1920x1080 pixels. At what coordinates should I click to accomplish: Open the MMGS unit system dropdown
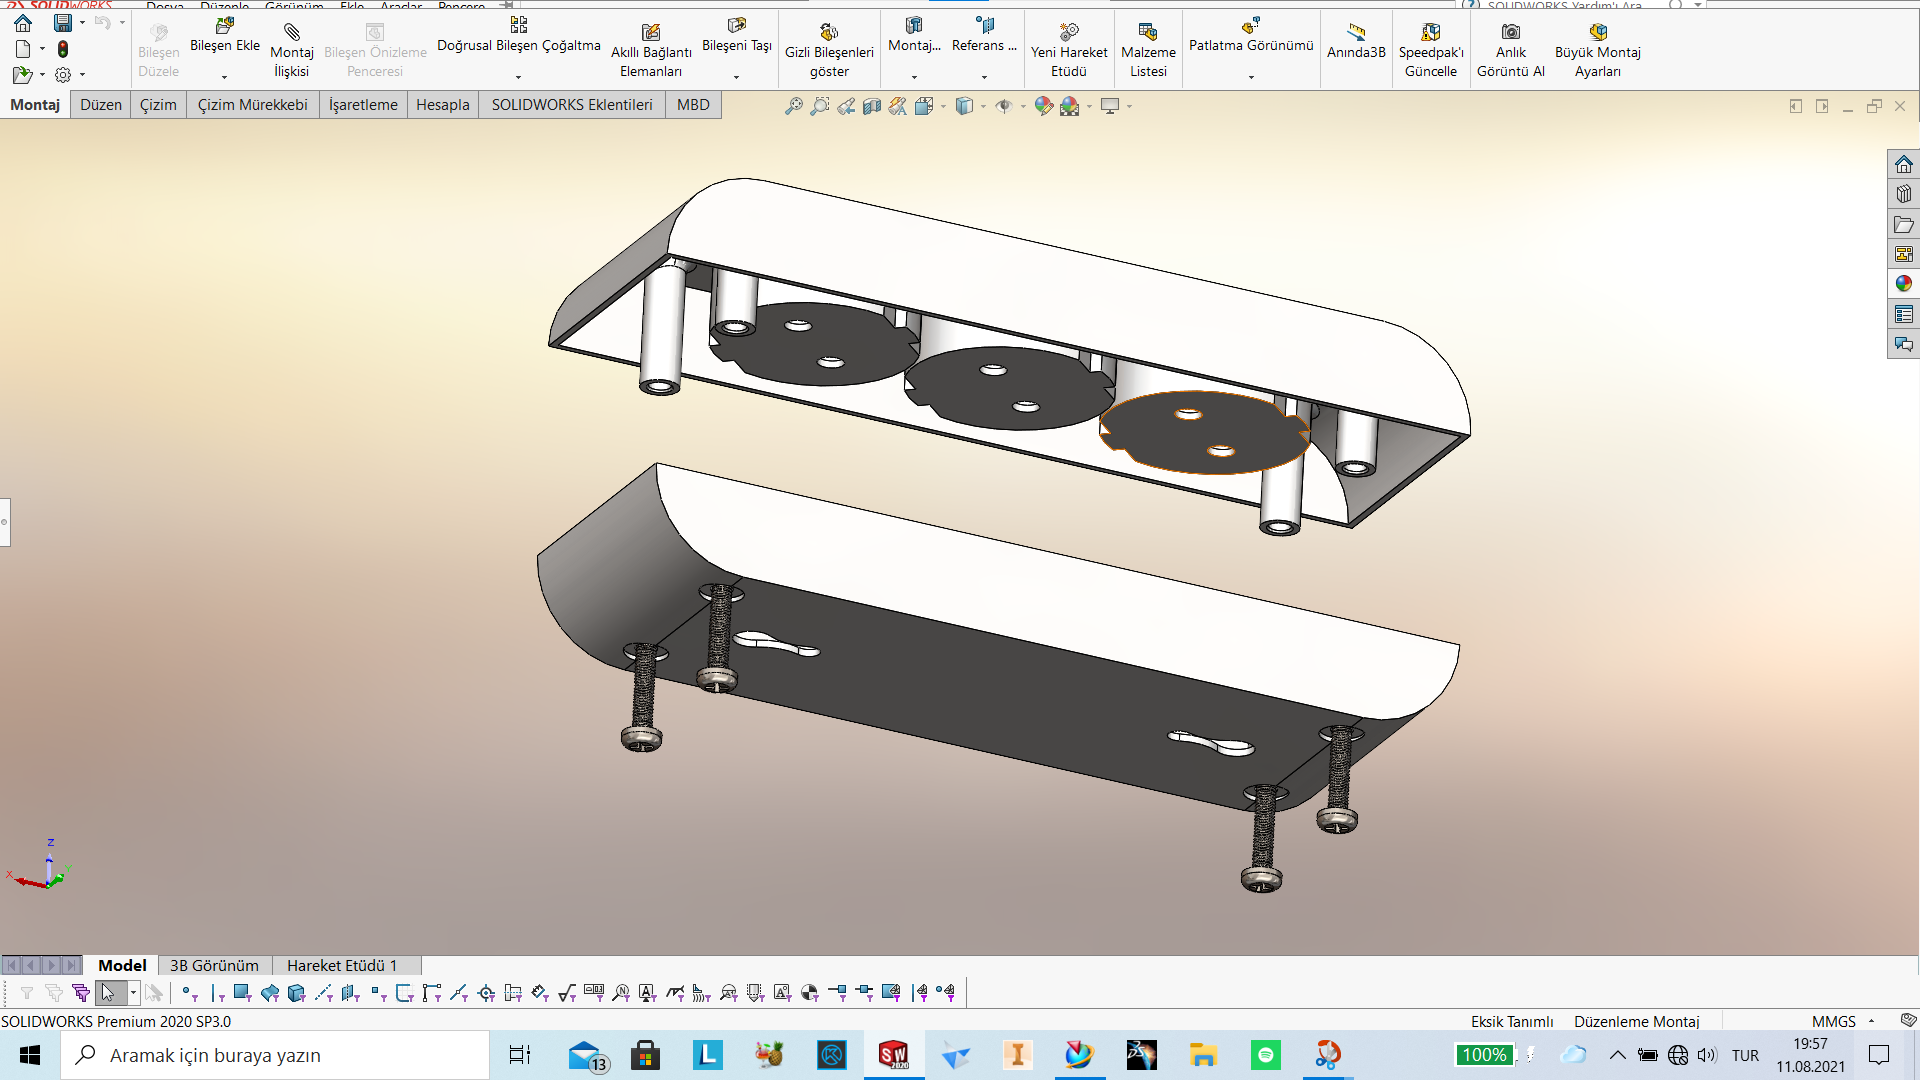click(x=1871, y=1021)
